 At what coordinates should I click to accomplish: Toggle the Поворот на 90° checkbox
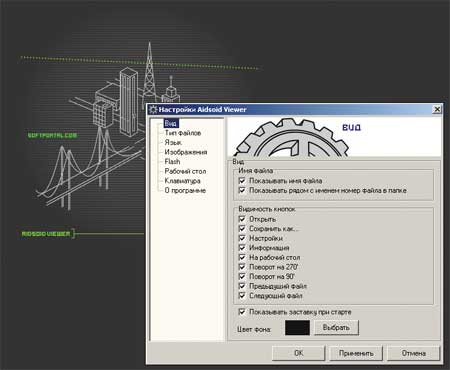[242, 276]
